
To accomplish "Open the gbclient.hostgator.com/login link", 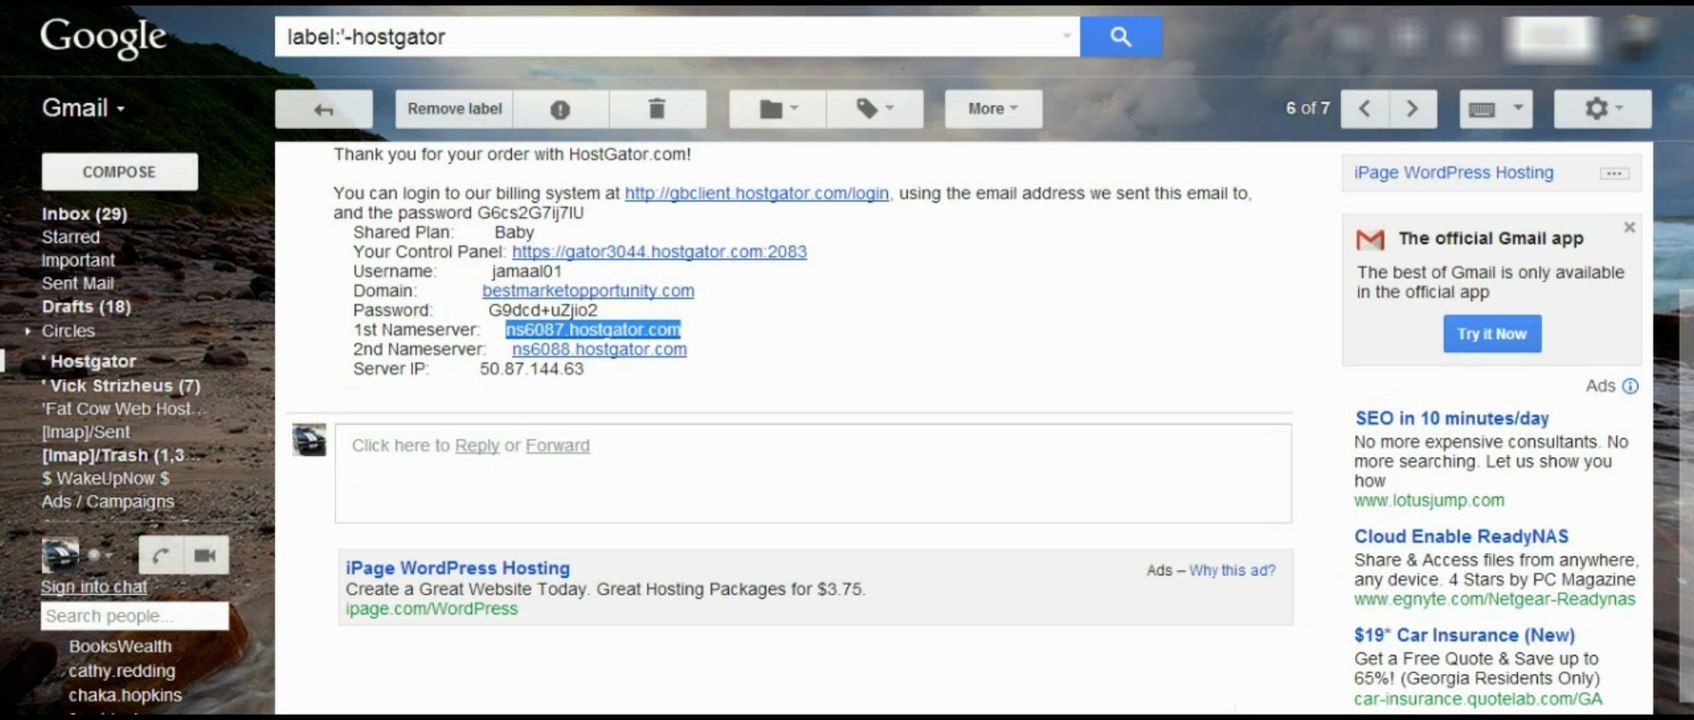I will point(757,193).
